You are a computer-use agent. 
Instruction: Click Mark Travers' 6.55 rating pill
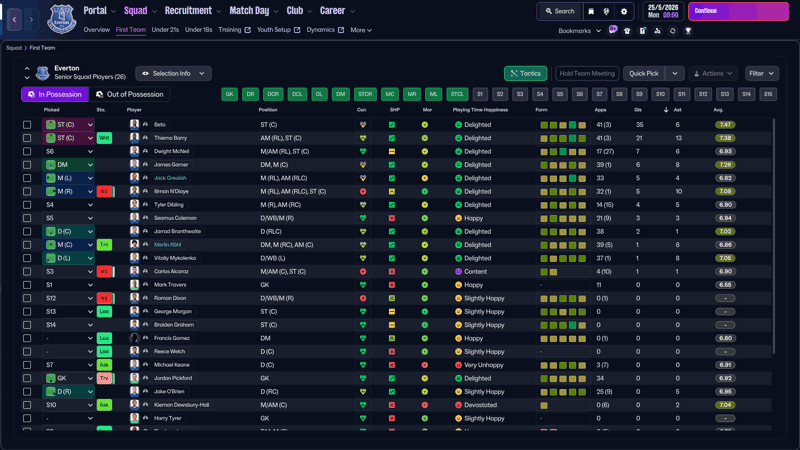pyautogui.click(x=725, y=285)
